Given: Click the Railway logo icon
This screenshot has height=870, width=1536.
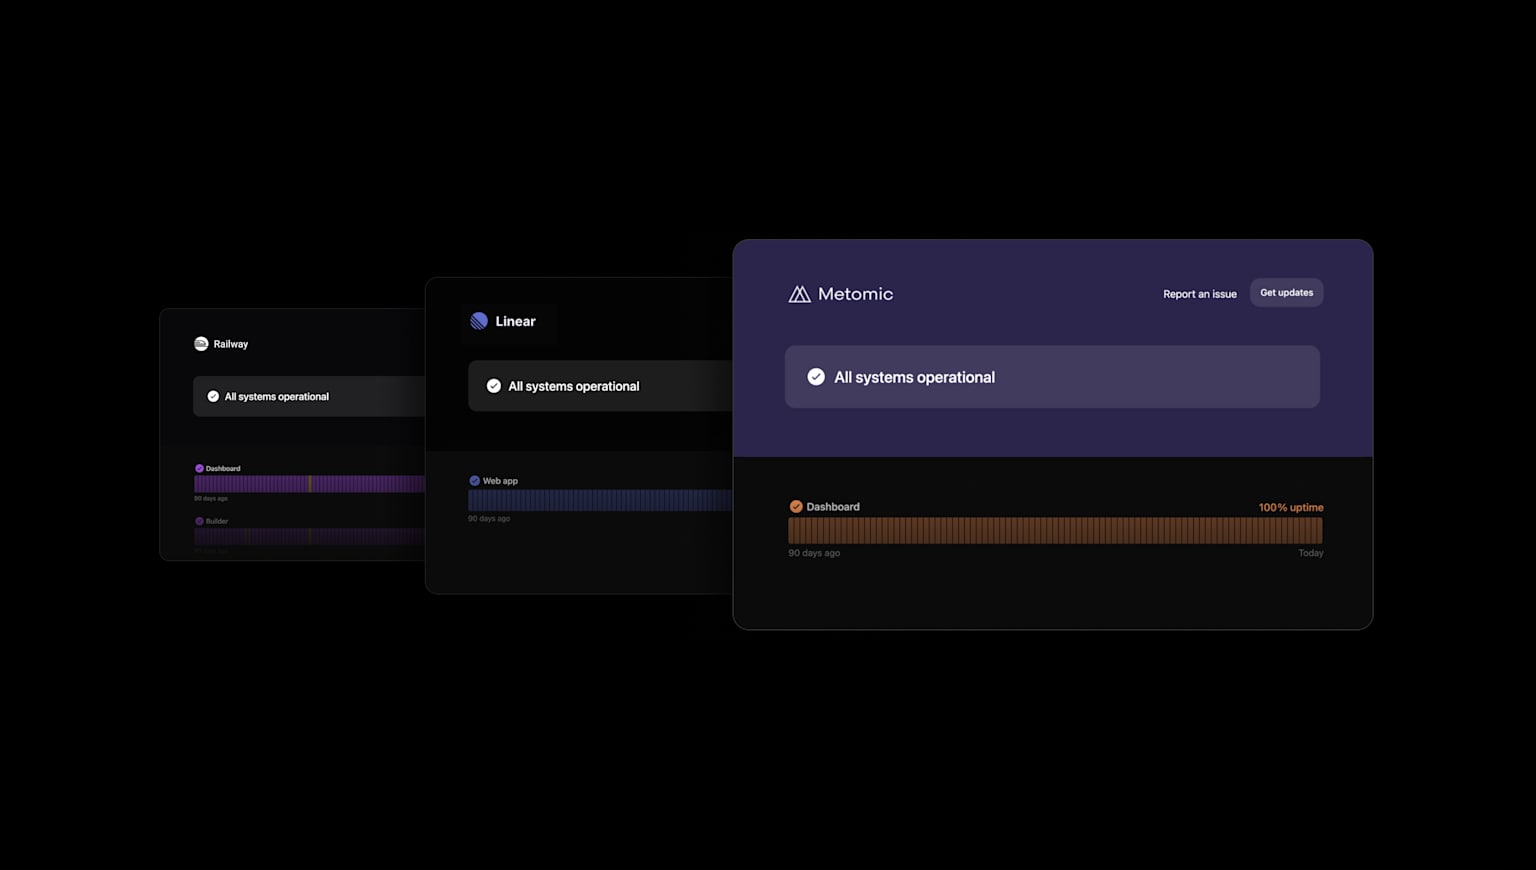Looking at the screenshot, I should (x=201, y=344).
